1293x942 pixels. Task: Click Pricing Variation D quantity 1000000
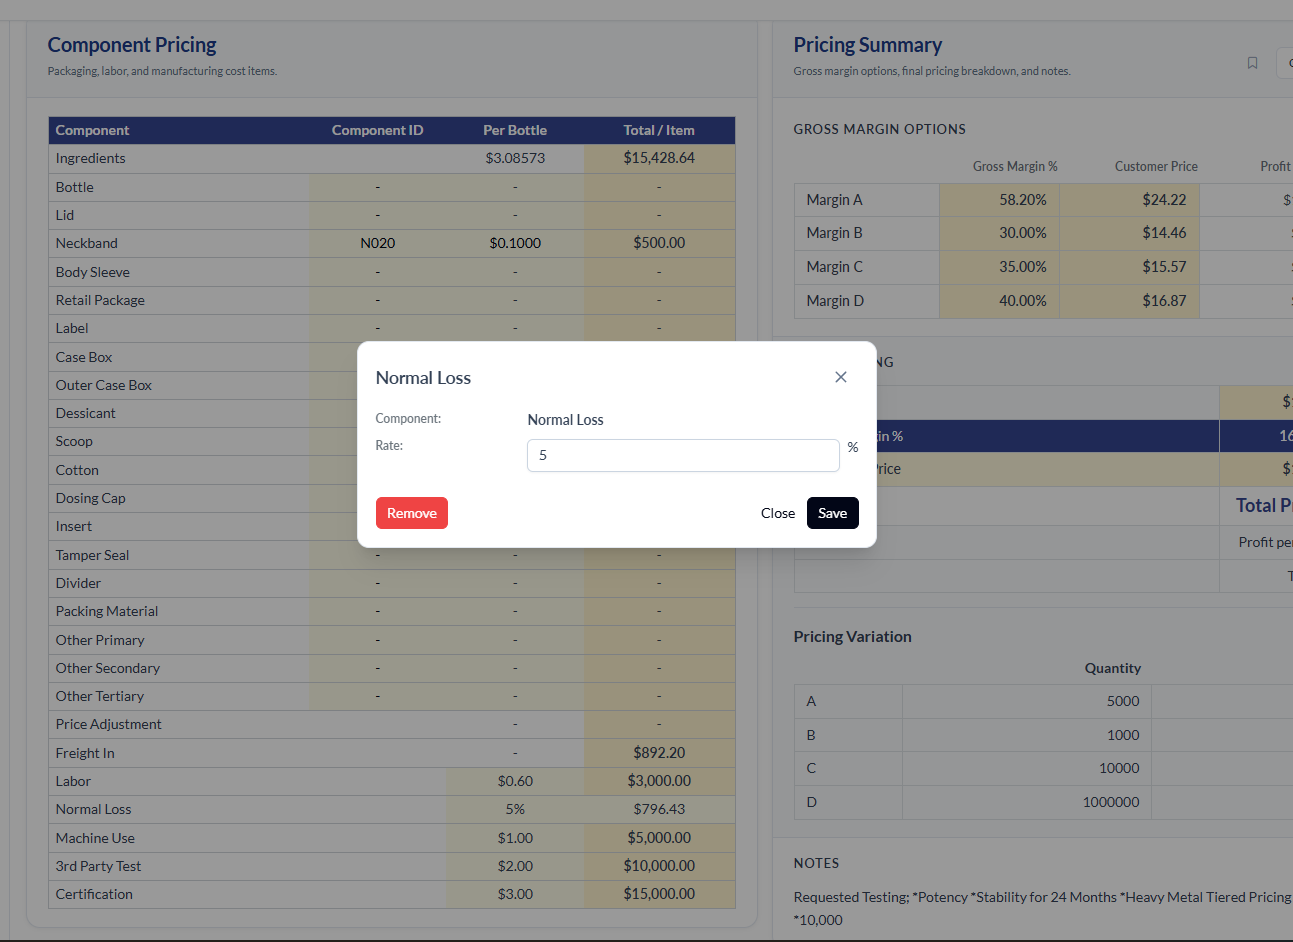(x=1111, y=802)
